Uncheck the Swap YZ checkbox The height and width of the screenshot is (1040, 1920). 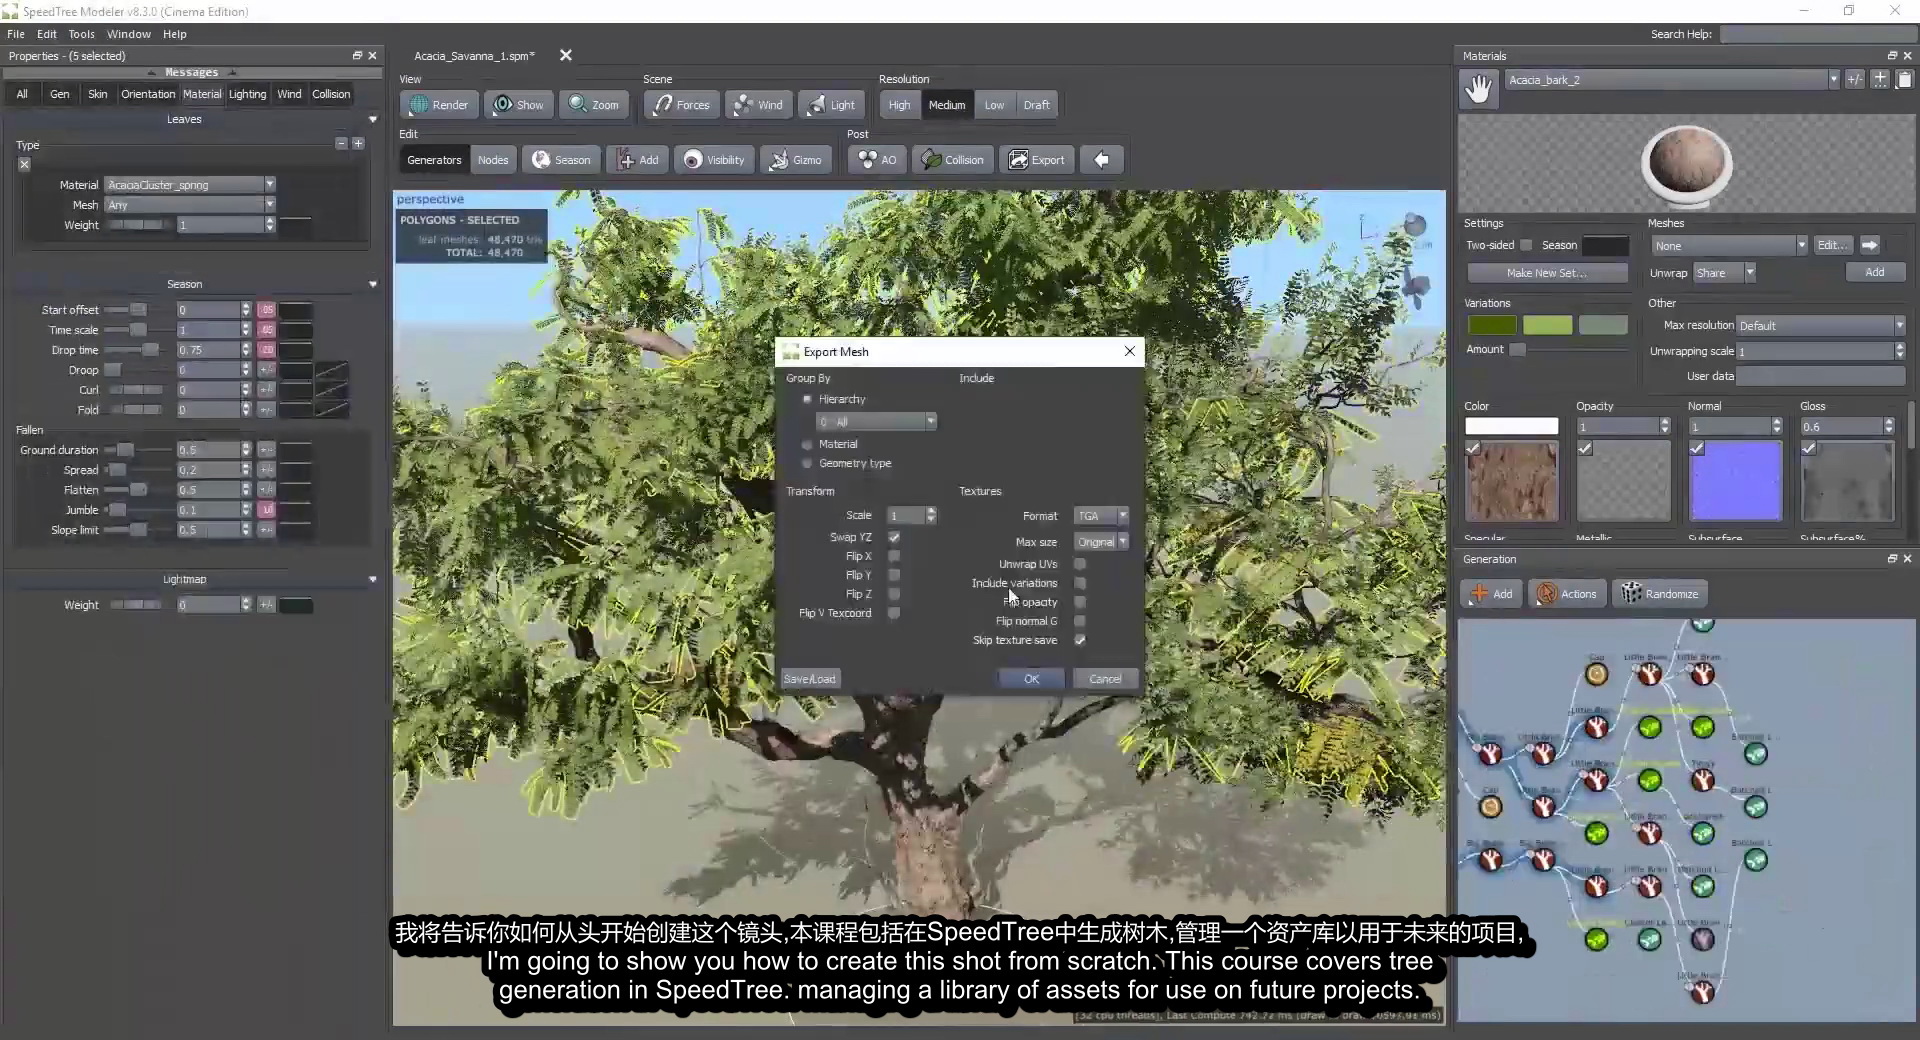[x=894, y=537]
